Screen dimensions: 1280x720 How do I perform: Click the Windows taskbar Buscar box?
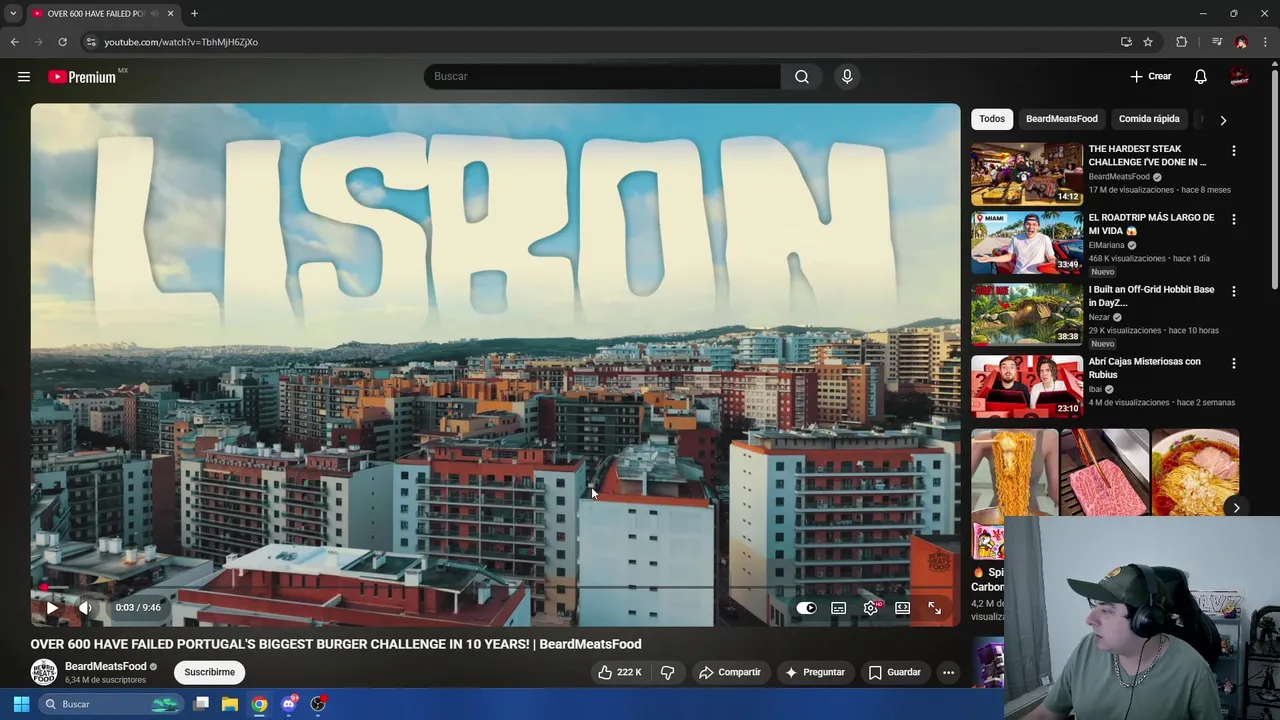point(112,704)
